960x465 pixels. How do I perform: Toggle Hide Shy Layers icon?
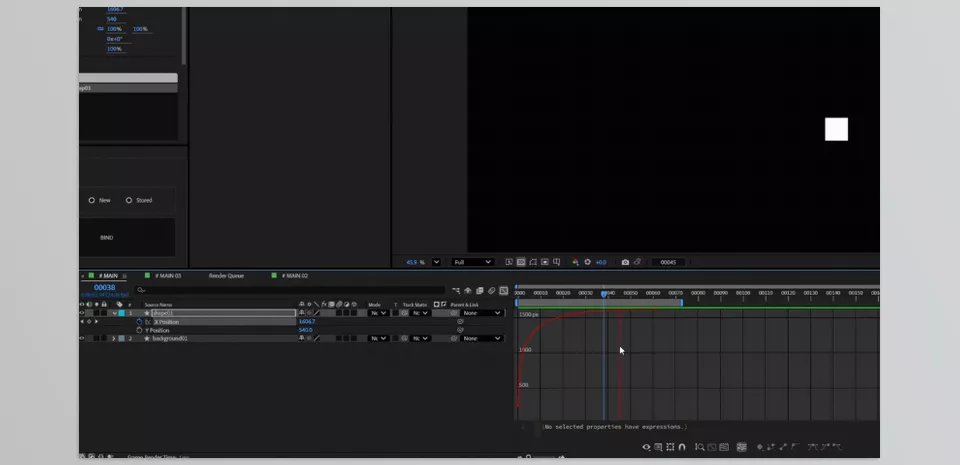[468, 291]
